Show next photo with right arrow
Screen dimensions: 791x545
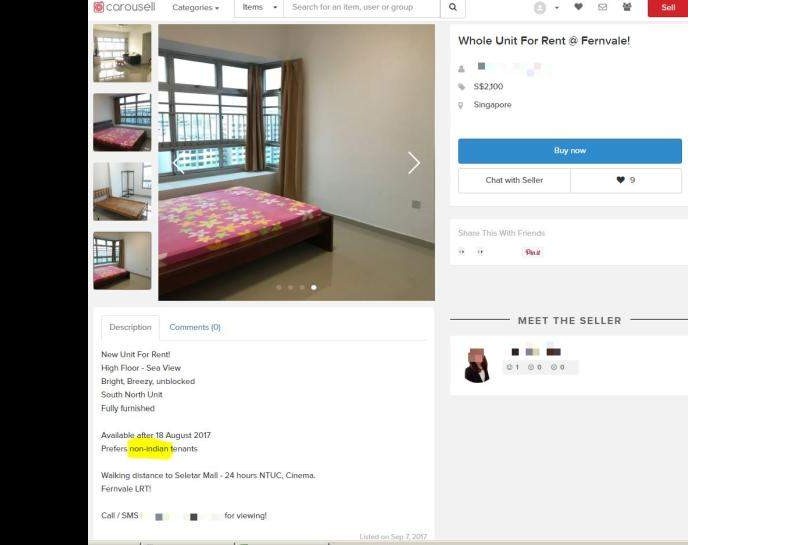(414, 163)
